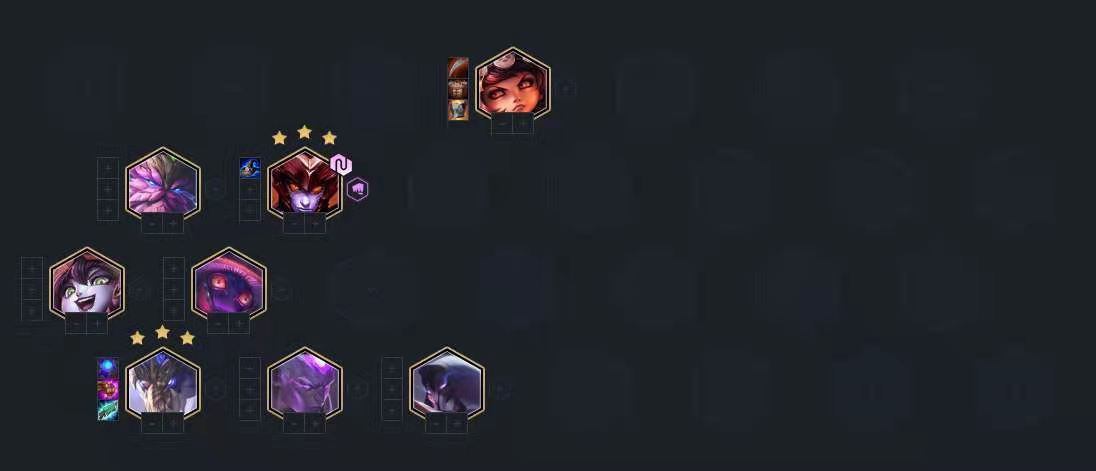Click the purple fist emblem badge
Viewport: 1096px width, 471px height.
tap(357, 189)
